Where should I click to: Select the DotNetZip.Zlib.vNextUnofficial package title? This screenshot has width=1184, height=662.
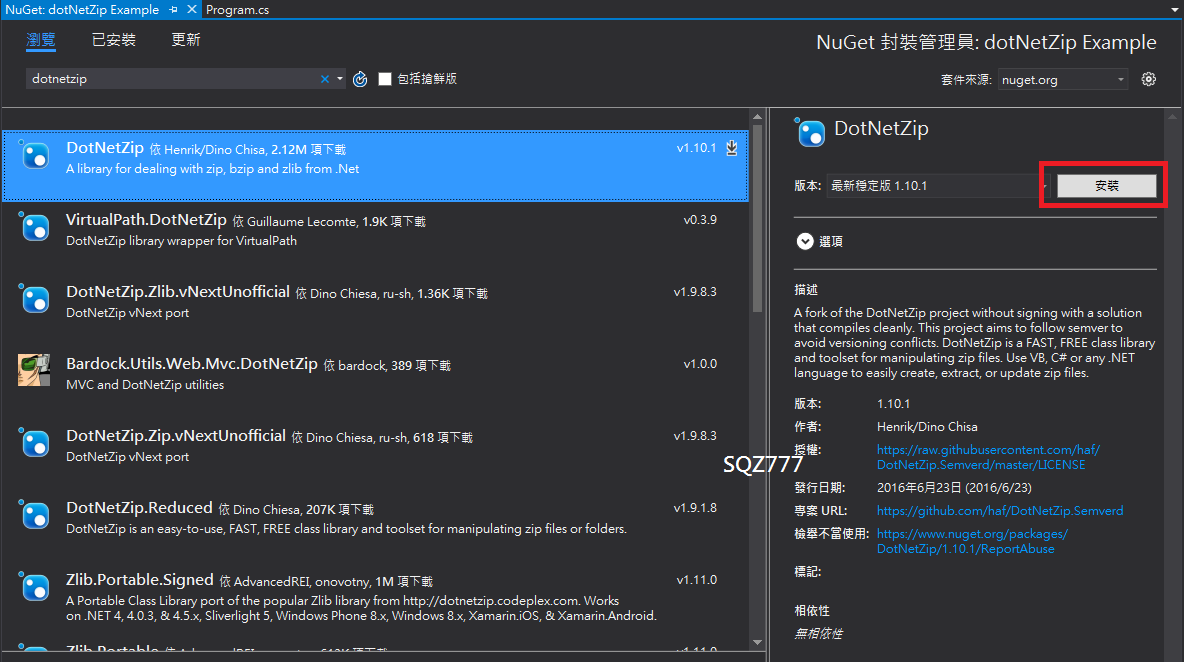[x=177, y=291]
